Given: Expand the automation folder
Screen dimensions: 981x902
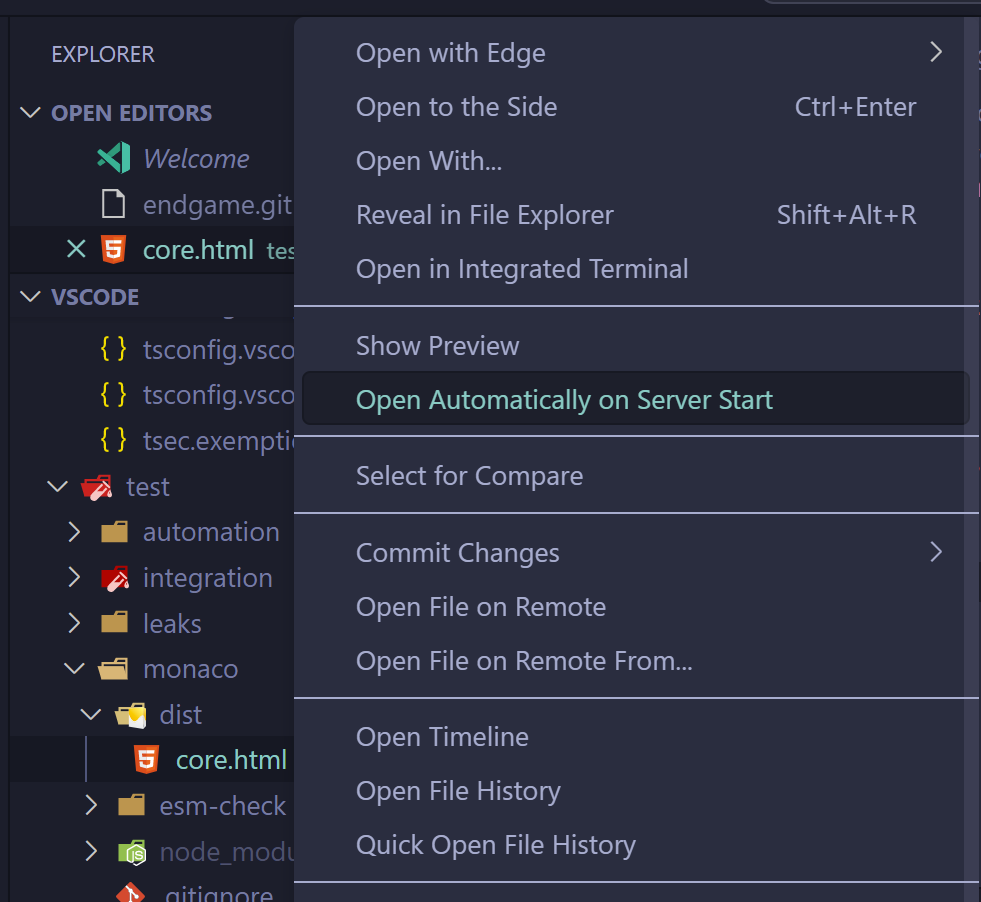Looking at the screenshot, I should tap(73, 532).
